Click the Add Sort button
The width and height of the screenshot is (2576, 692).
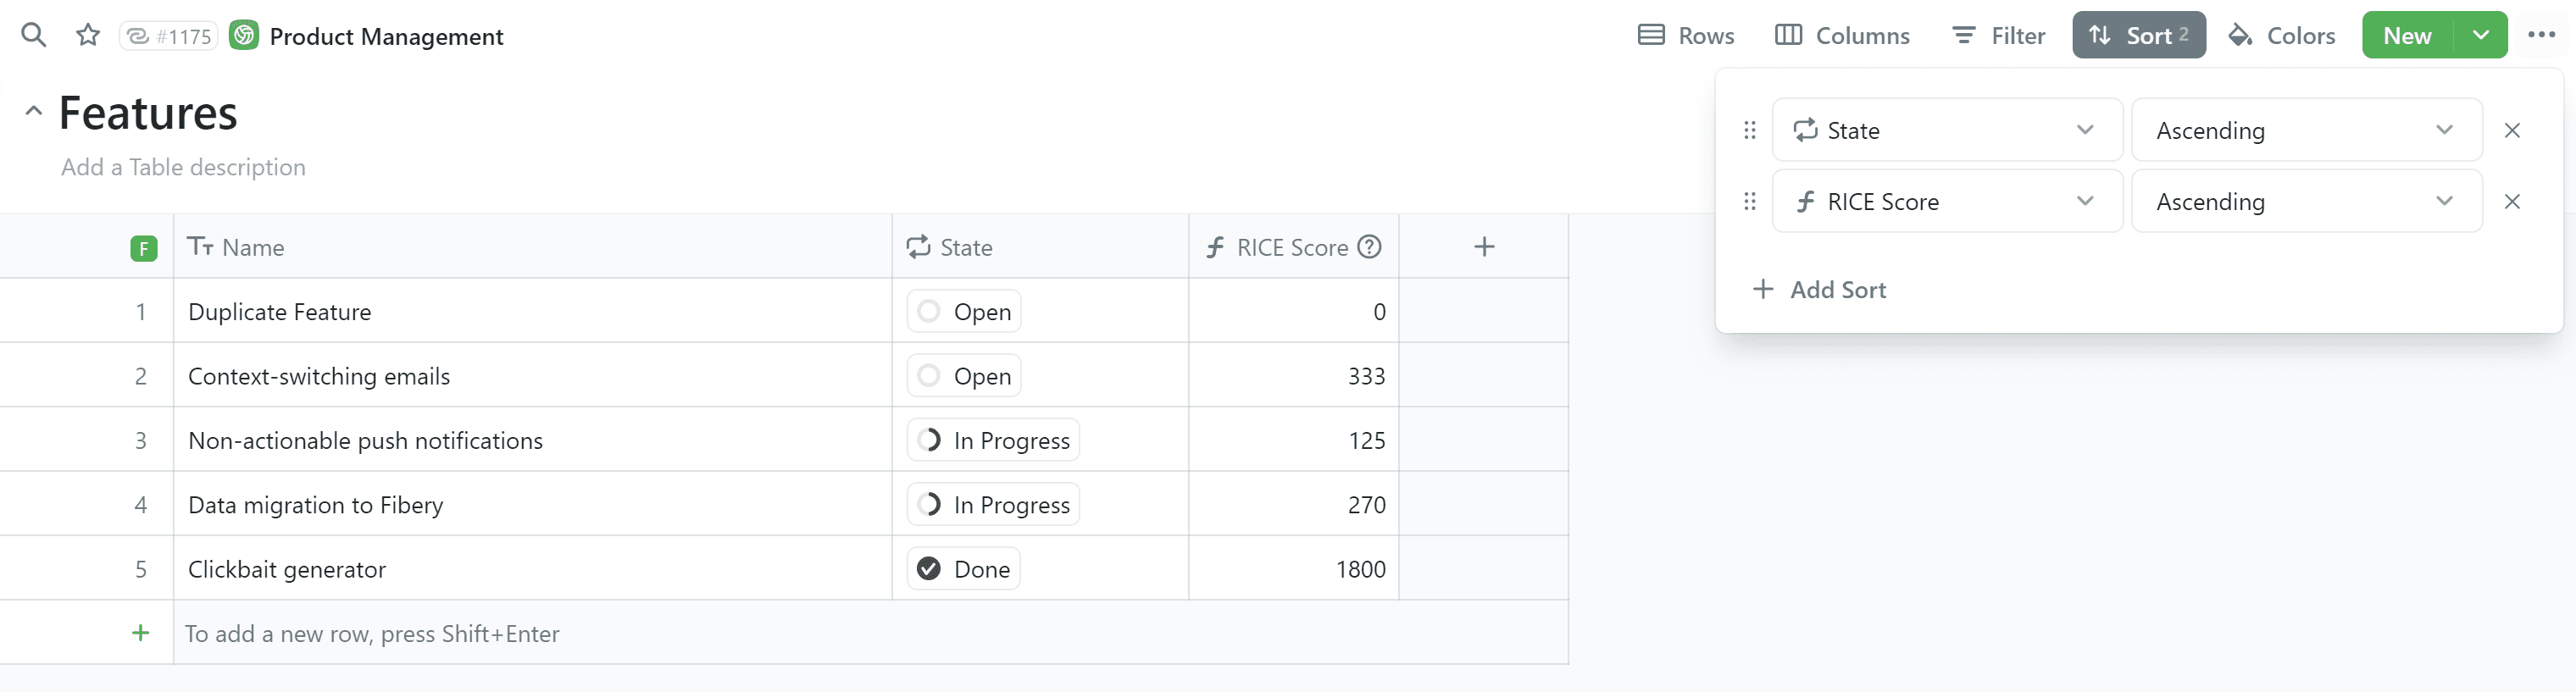(1819, 289)
